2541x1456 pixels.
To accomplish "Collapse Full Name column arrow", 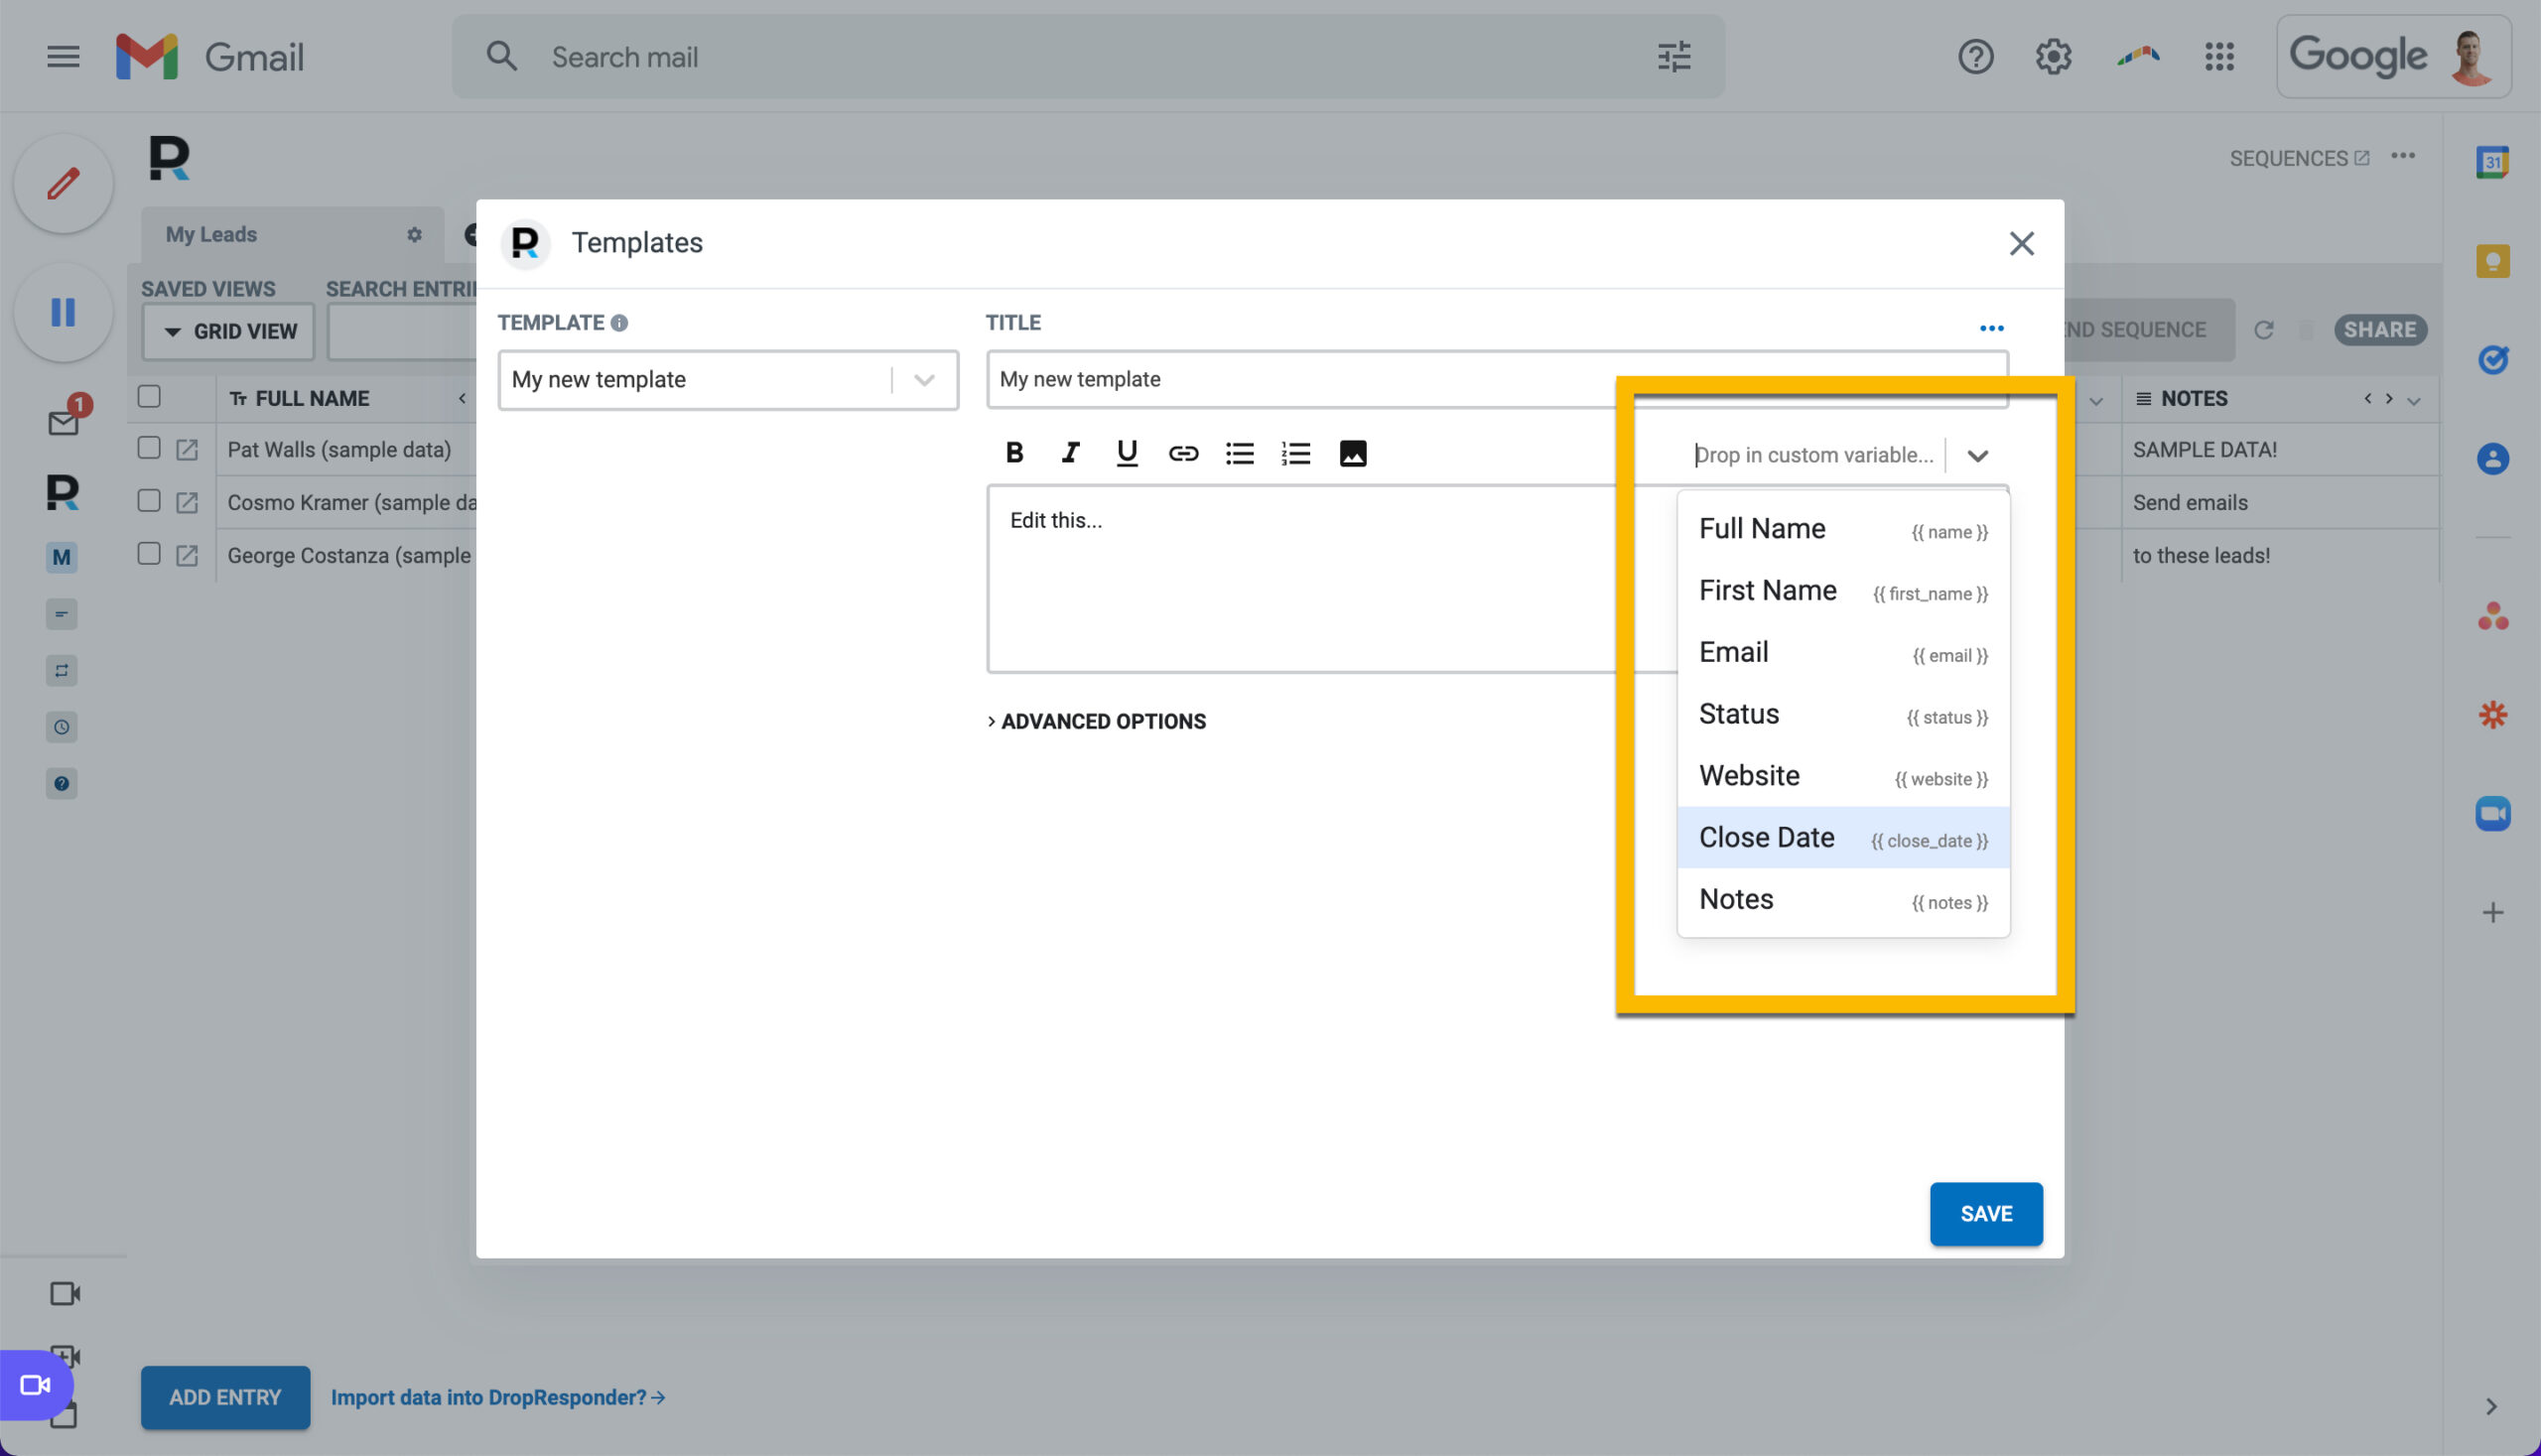I will click(462, 398).
